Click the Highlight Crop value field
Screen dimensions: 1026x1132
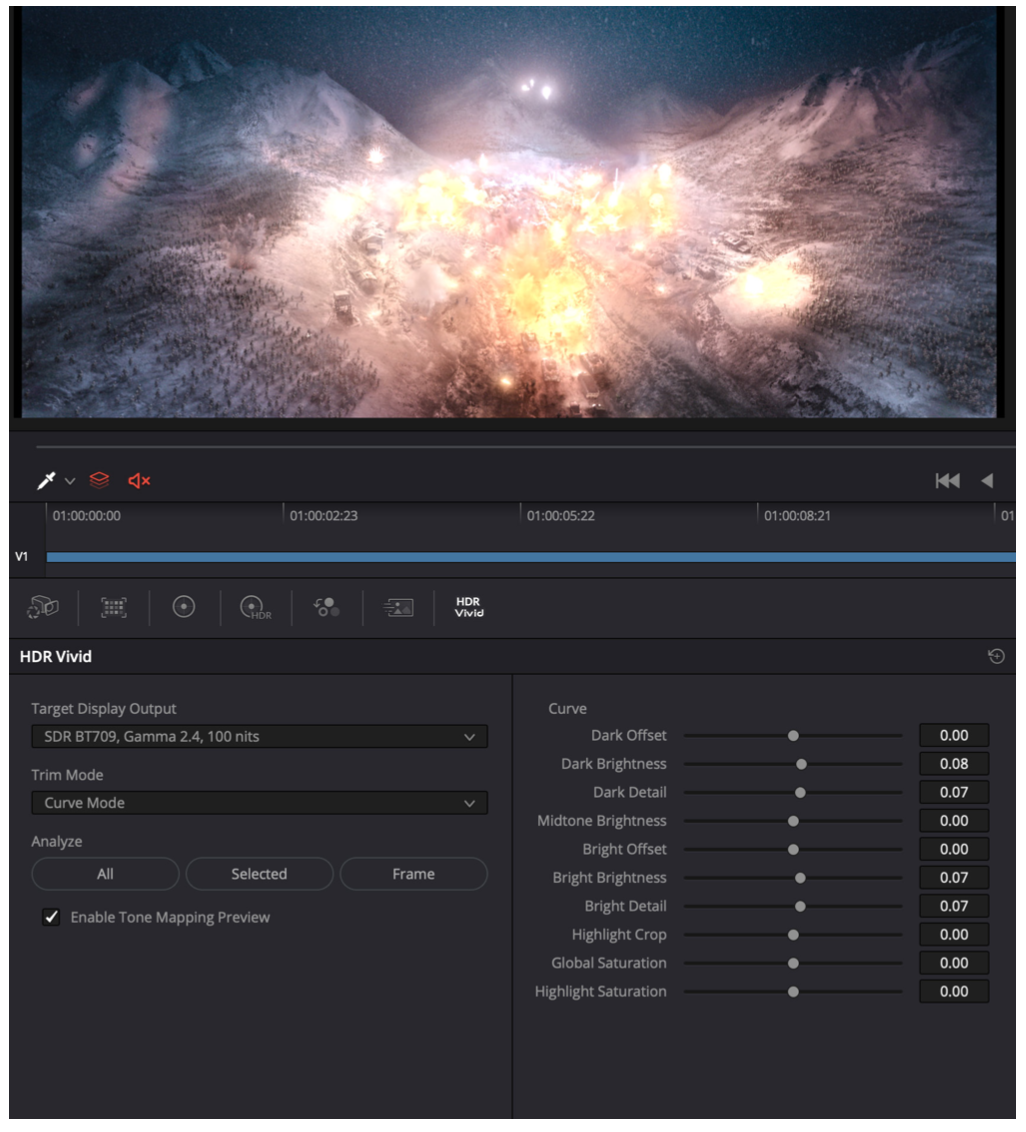coord(954,935)
